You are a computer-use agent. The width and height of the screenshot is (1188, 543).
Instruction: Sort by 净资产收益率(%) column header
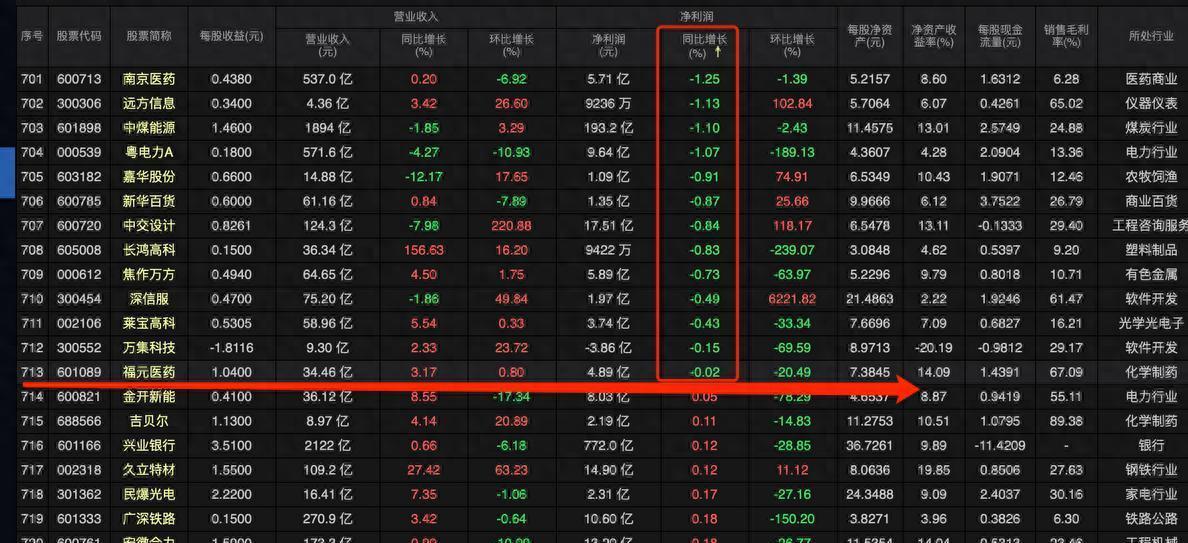(933, 36)
